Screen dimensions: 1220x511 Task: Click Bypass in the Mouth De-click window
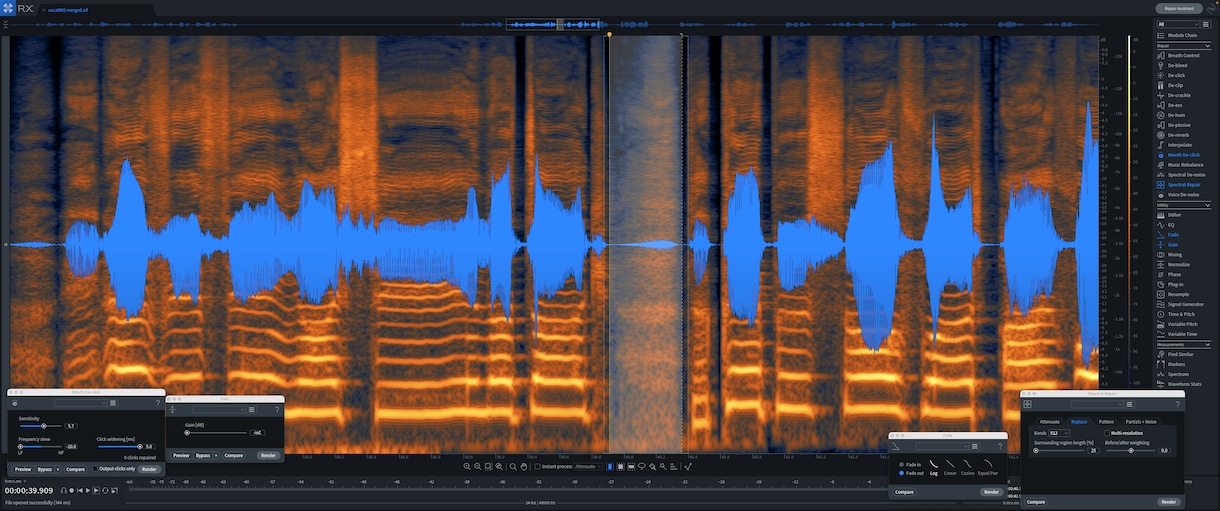point(45,469)
